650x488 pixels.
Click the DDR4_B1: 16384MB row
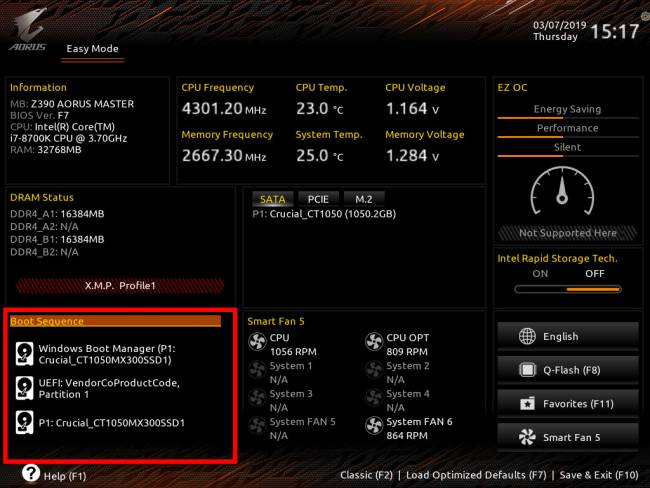coord(57,239)
